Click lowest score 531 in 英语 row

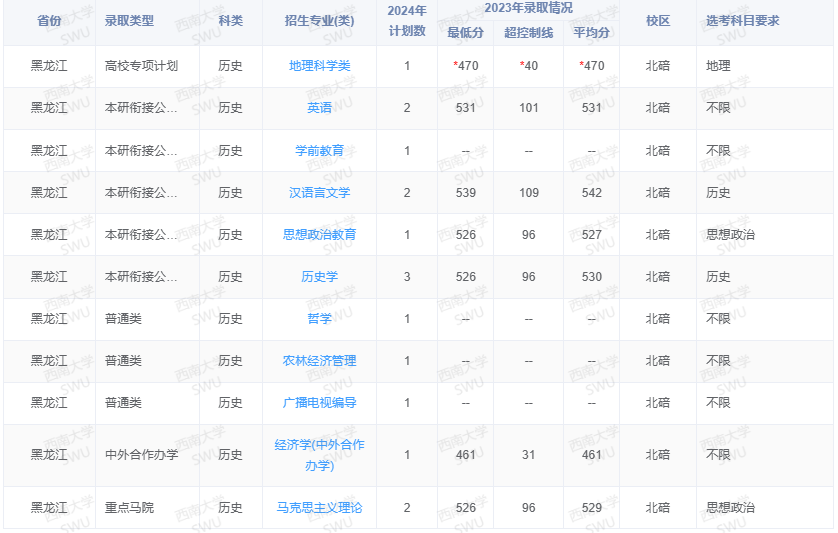[465, 108]
